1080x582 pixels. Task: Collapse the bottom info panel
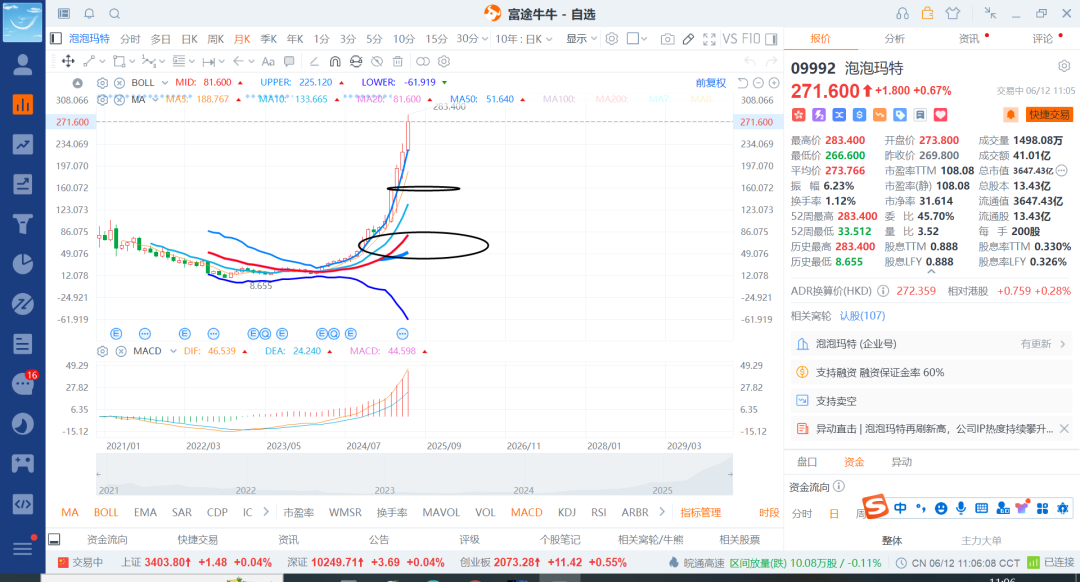coord(54,539)
